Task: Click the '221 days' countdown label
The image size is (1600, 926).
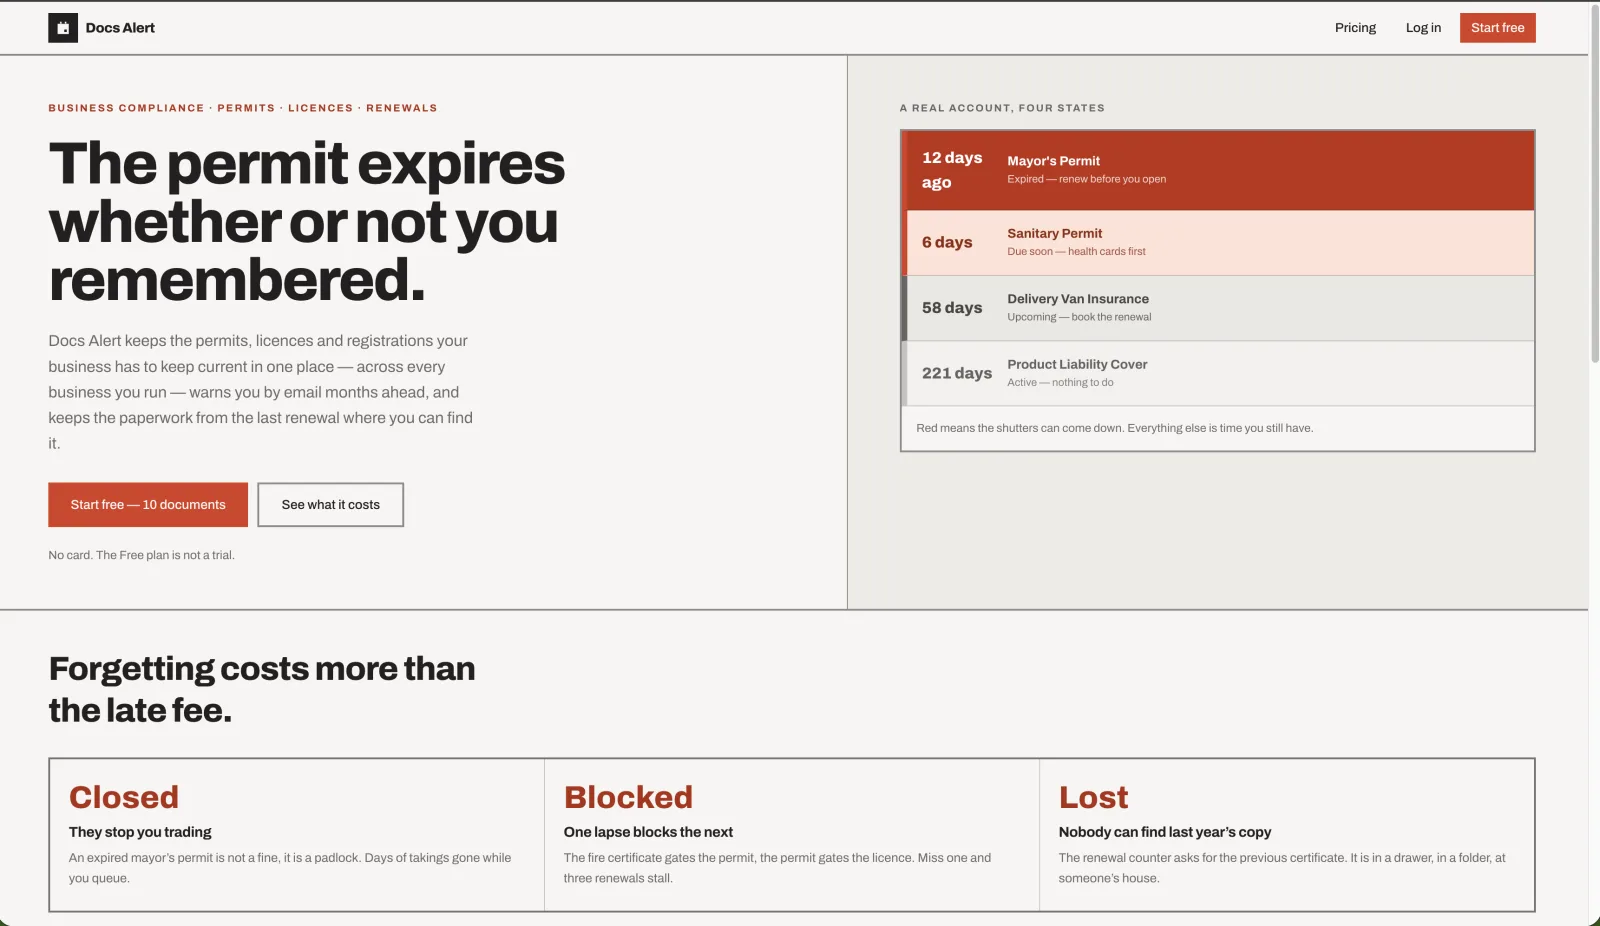Action: (x=957, y=373)
